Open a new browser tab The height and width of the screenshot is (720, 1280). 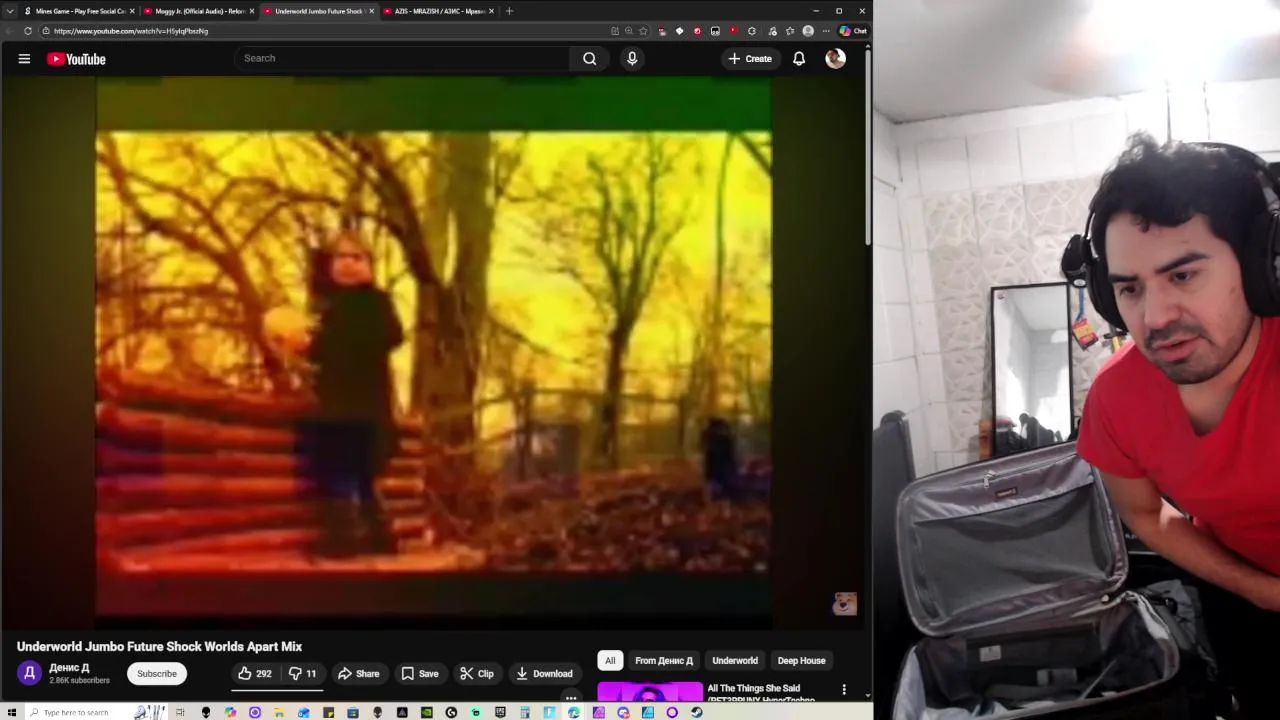click(509, 11)
